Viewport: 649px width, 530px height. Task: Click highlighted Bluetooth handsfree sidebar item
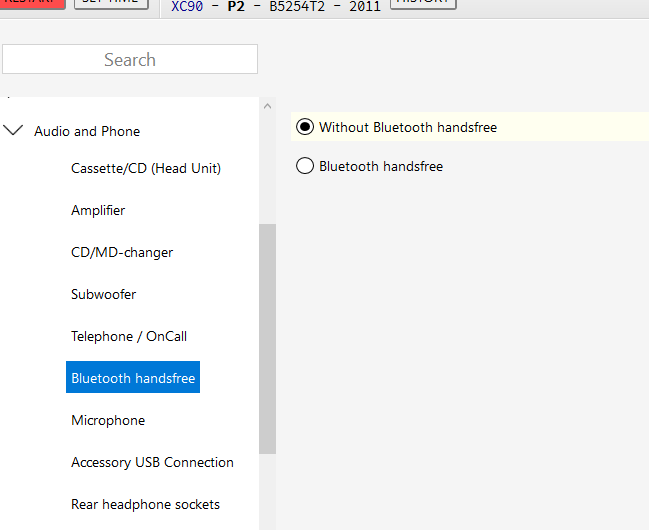tap(133, 378)
